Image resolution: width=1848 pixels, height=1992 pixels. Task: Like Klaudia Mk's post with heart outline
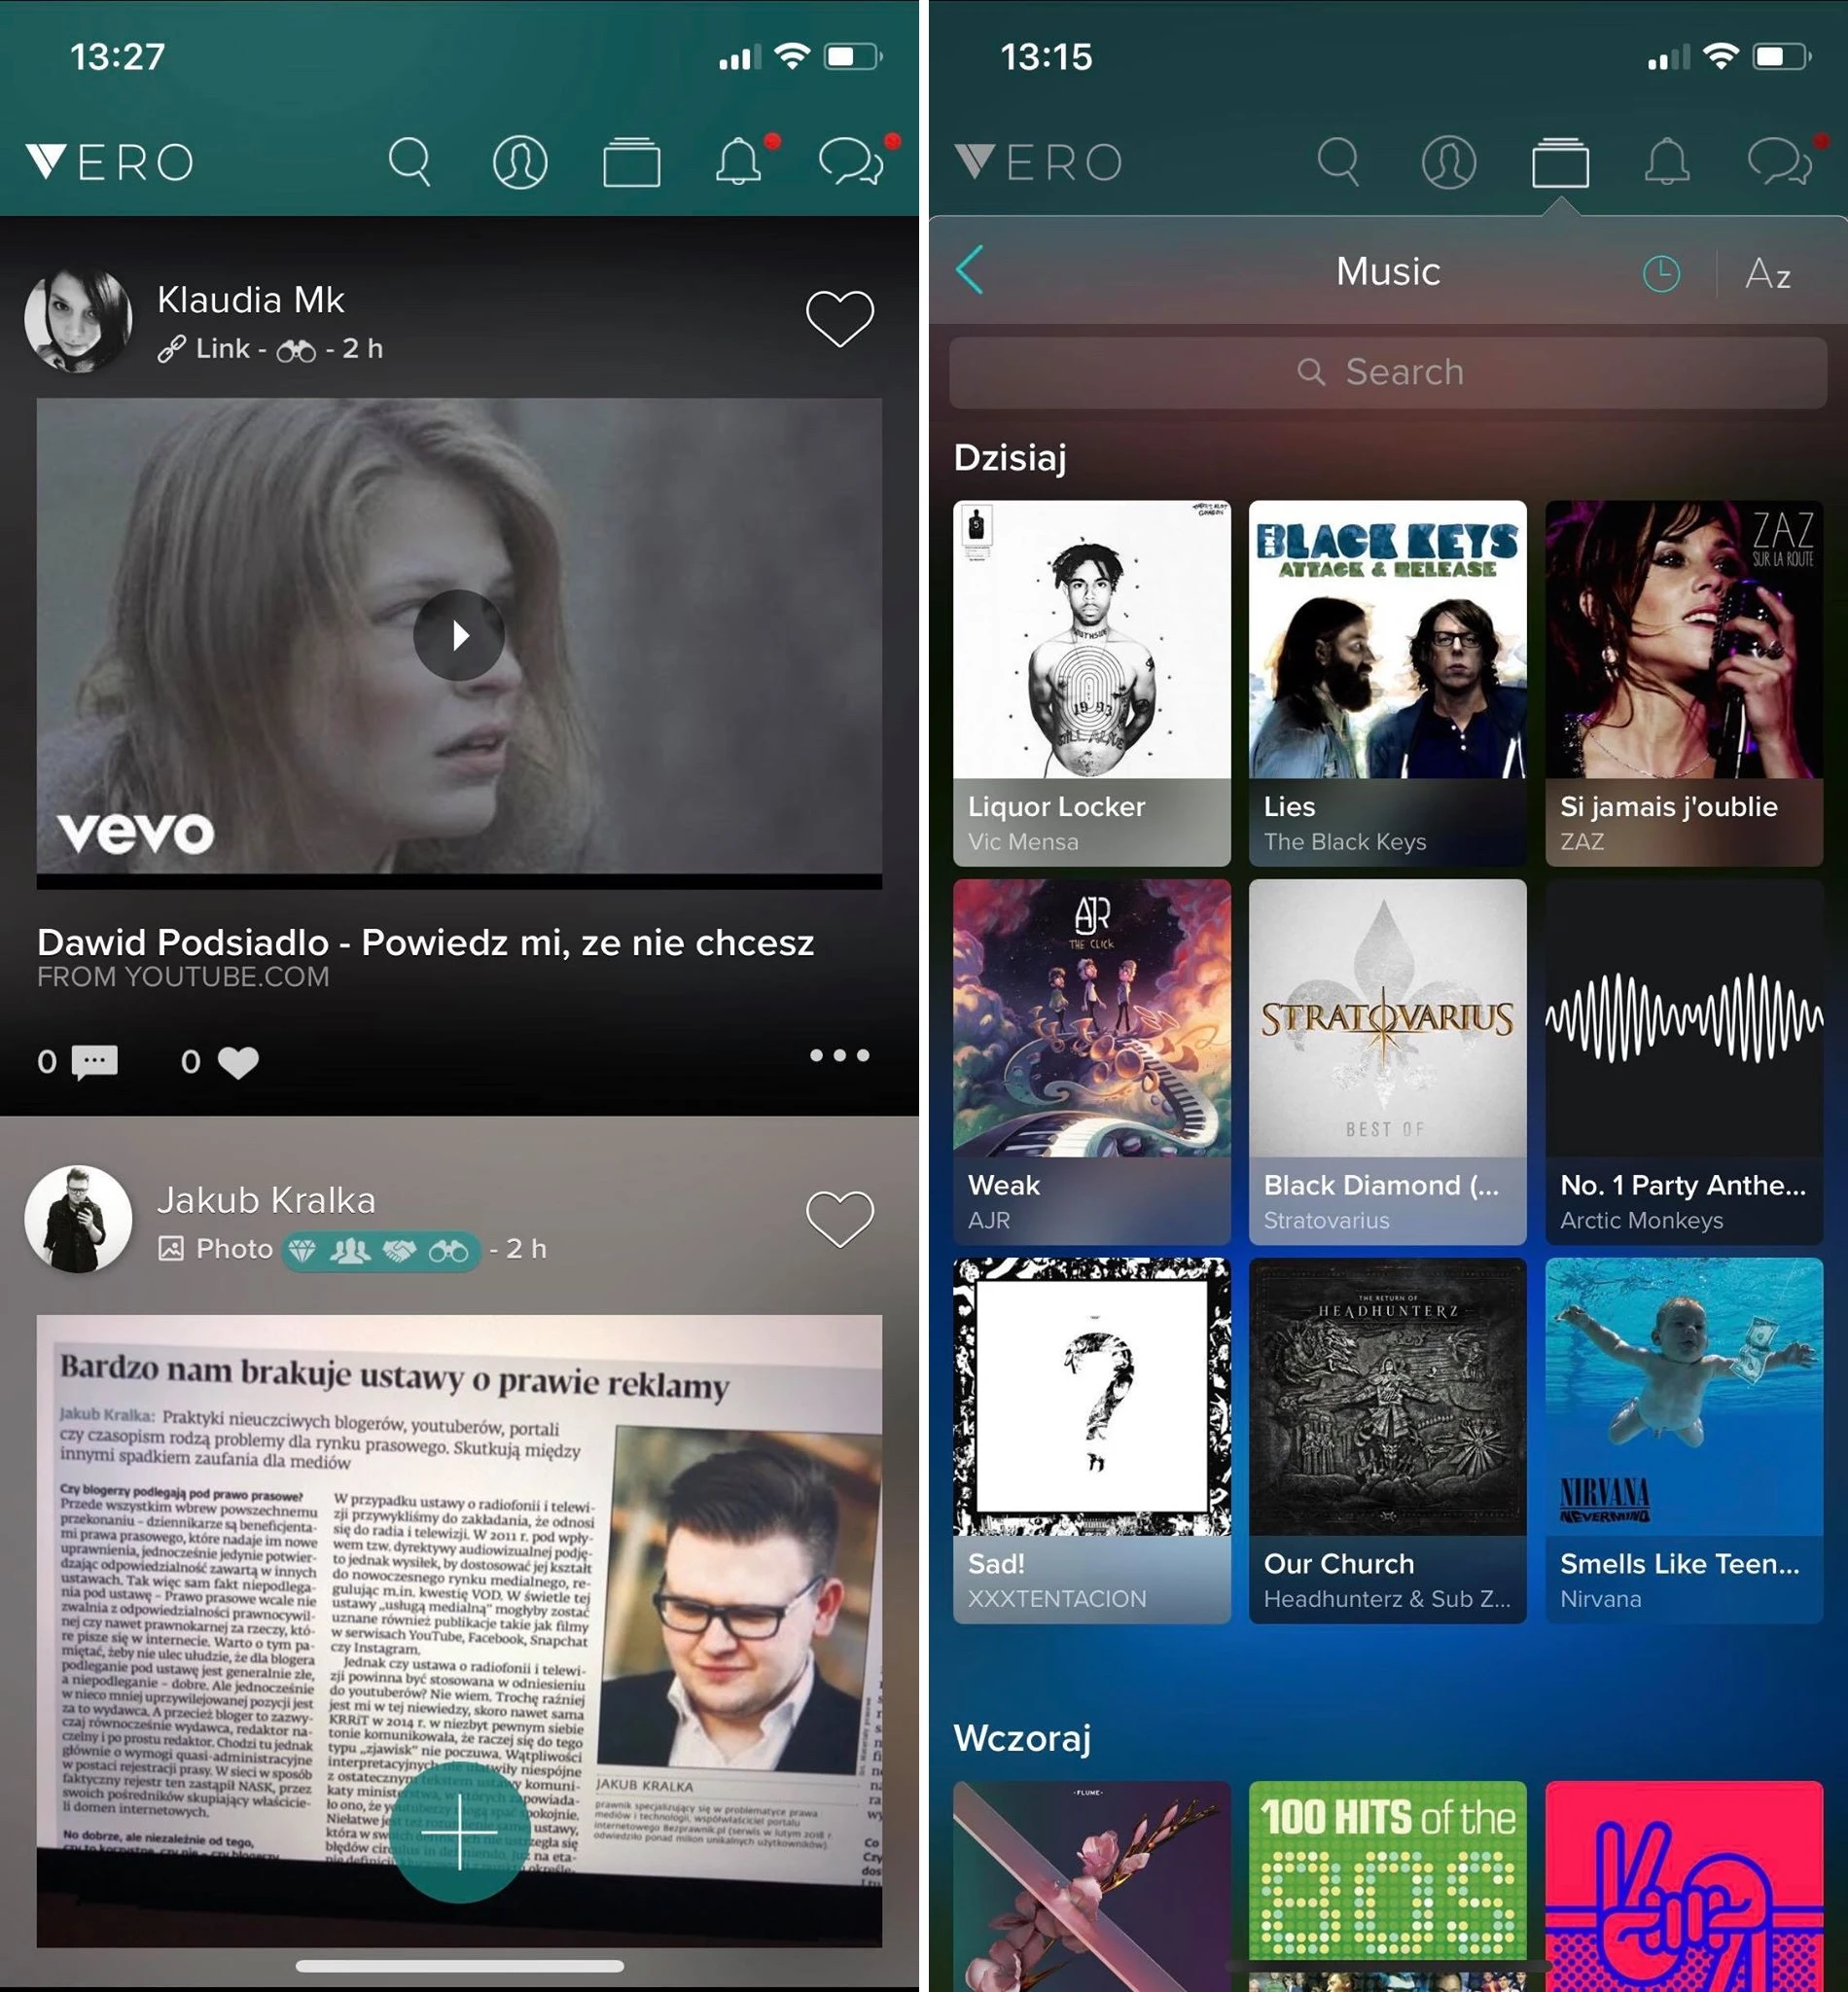tap(840, 319)
